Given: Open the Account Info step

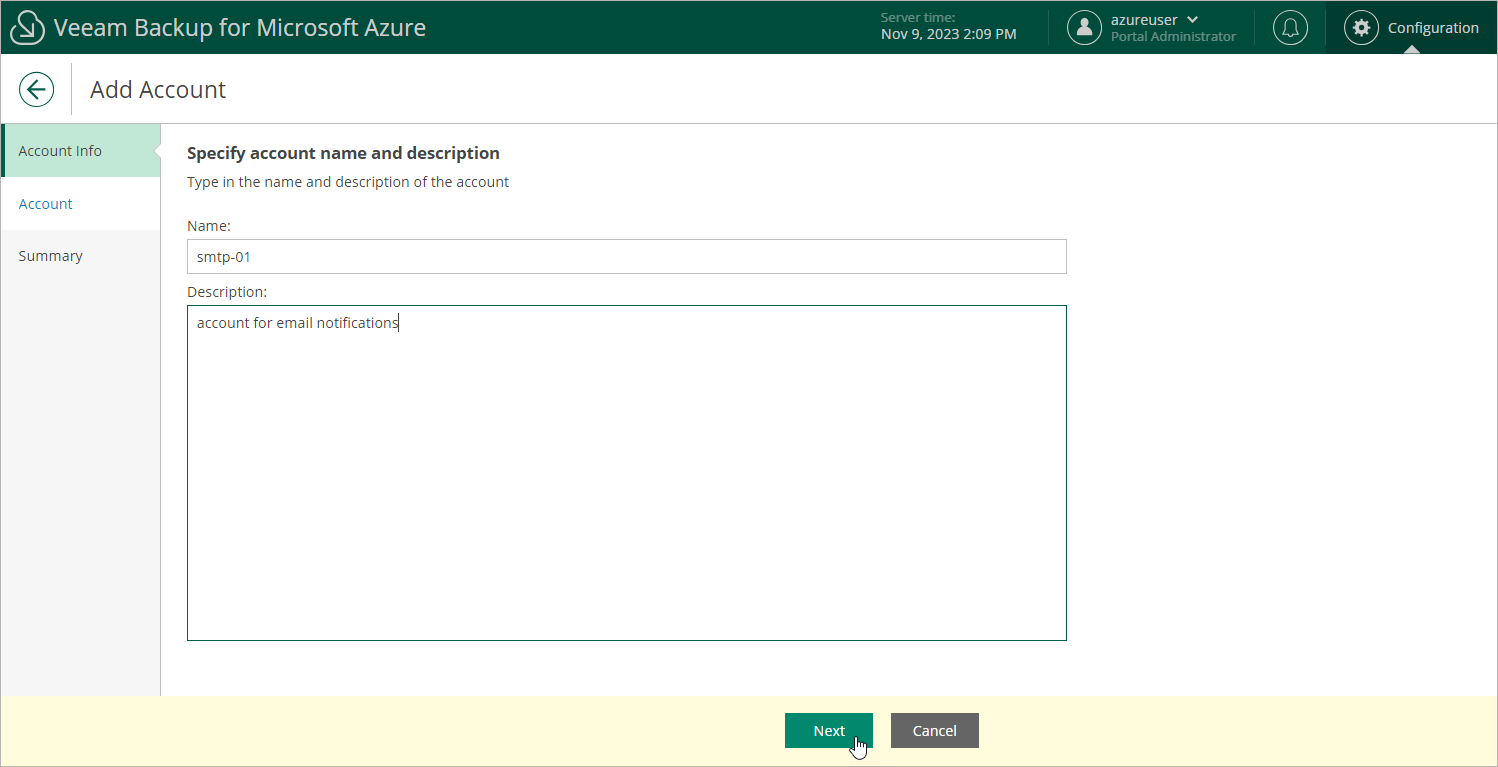Looking at the screenshot, I should pos(81,151).
